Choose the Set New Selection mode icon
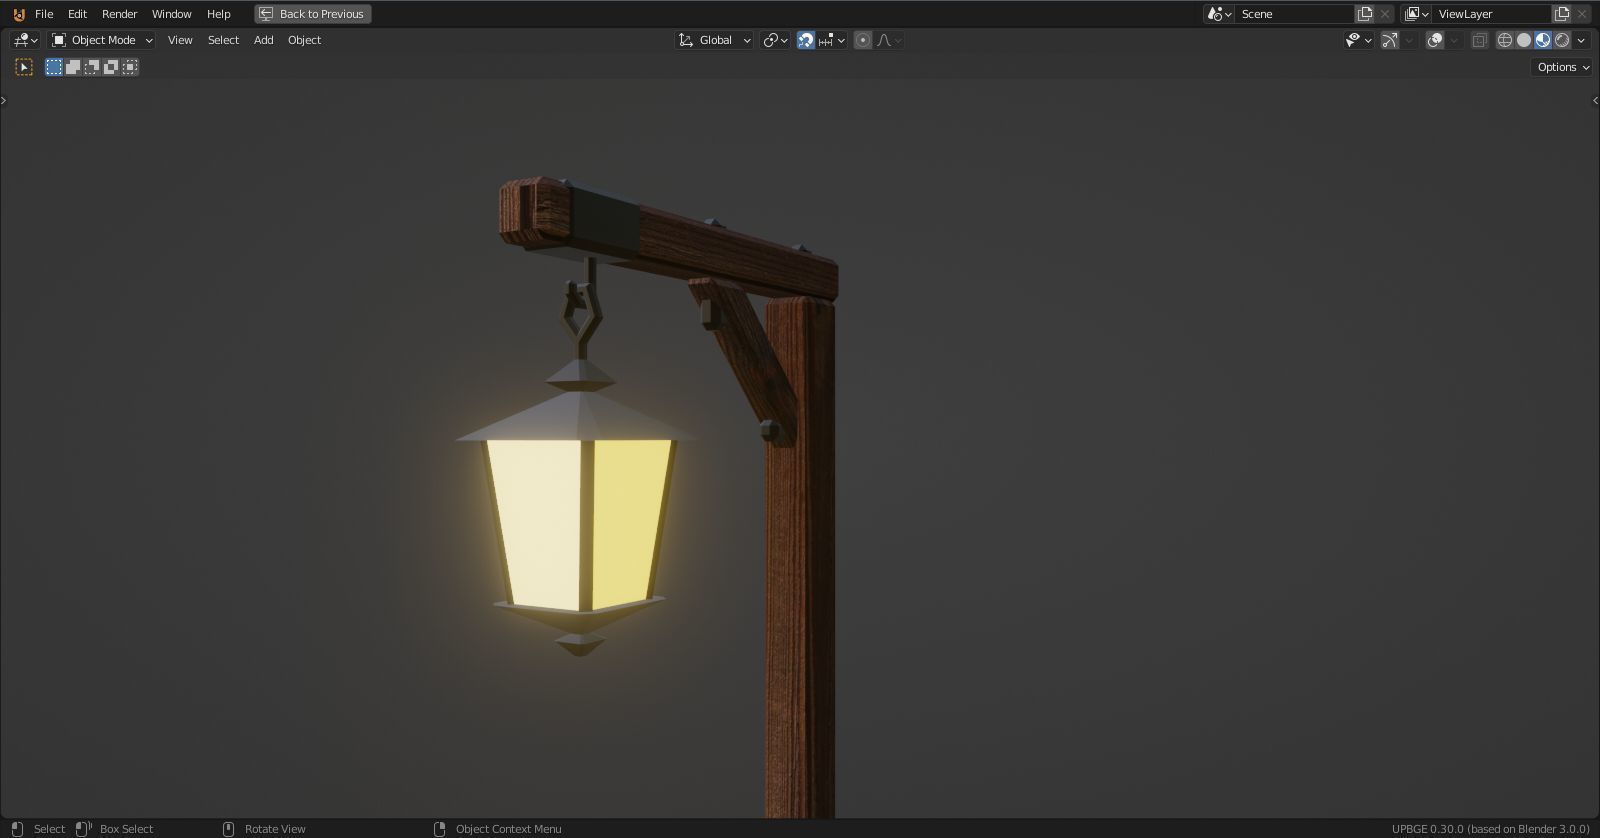The height and width of the screenshot is (838, 1600). pyautogui.click(x=54, y=67)
